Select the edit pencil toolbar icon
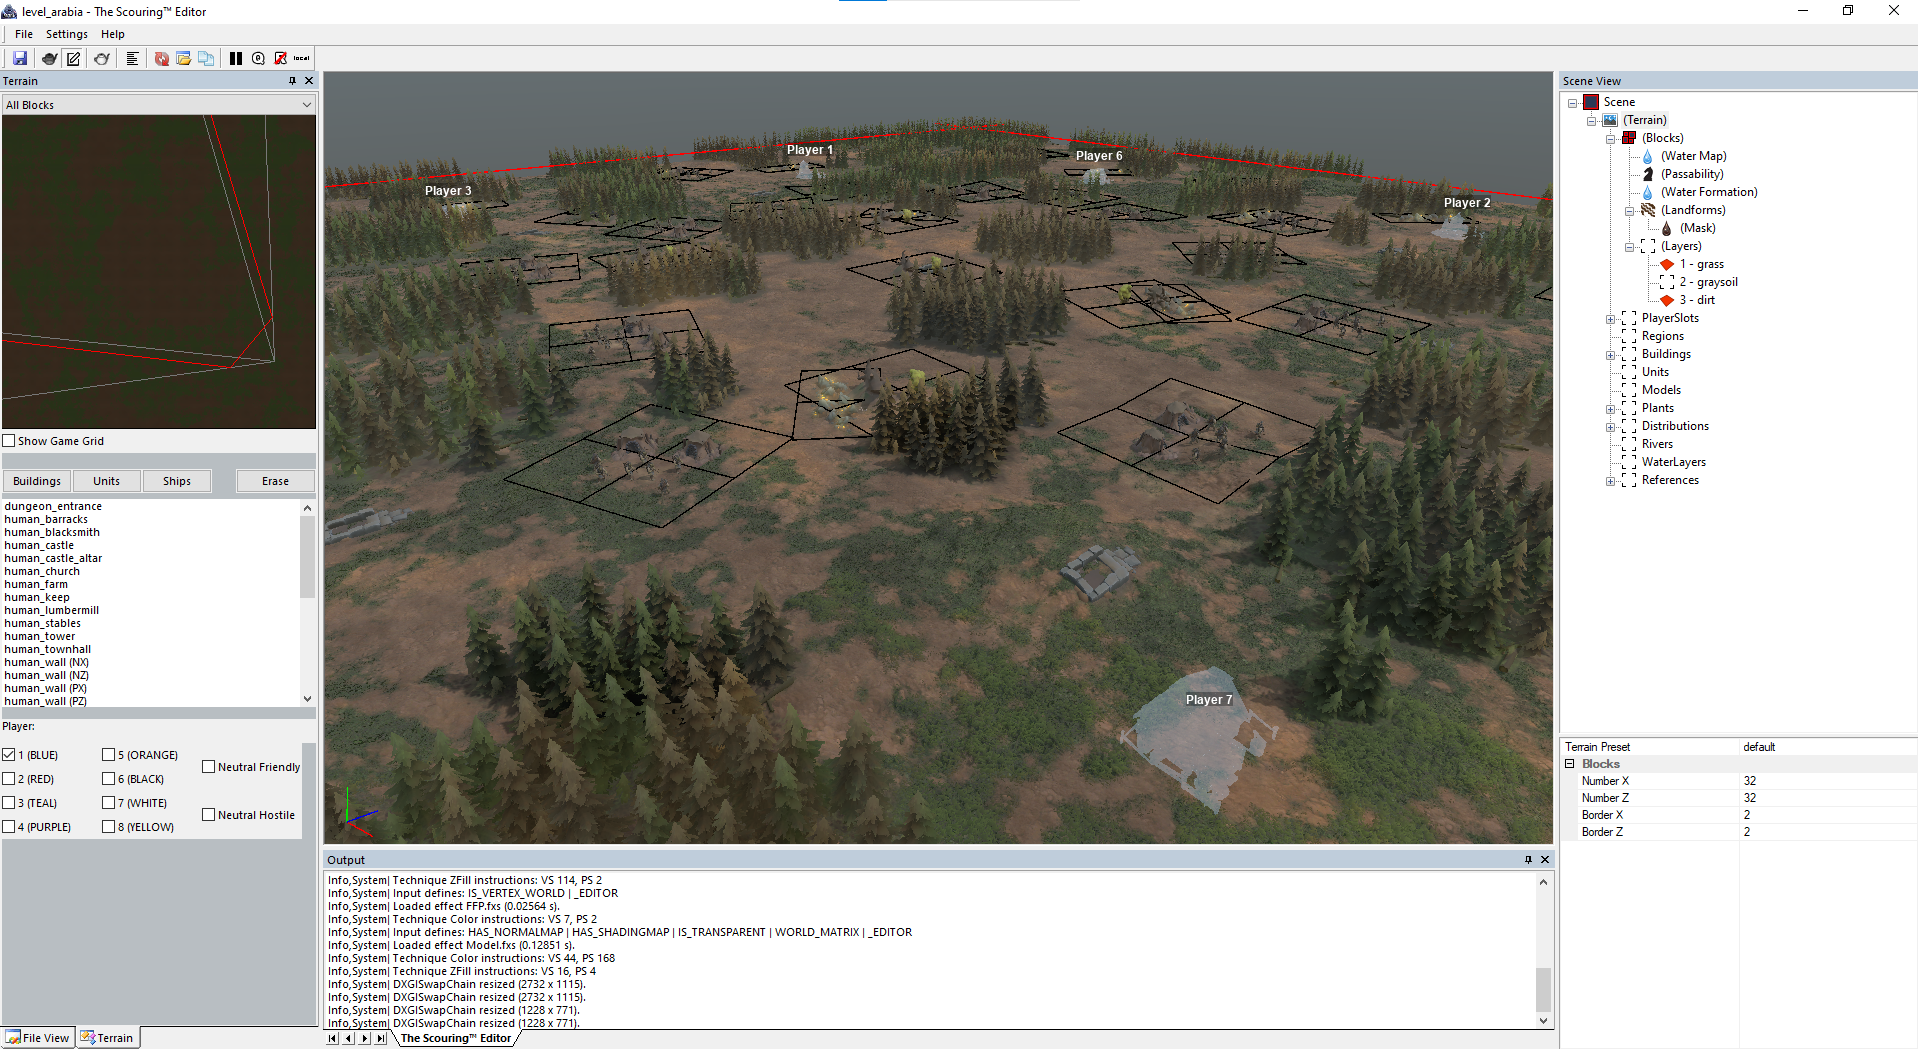 pos(73,58)
